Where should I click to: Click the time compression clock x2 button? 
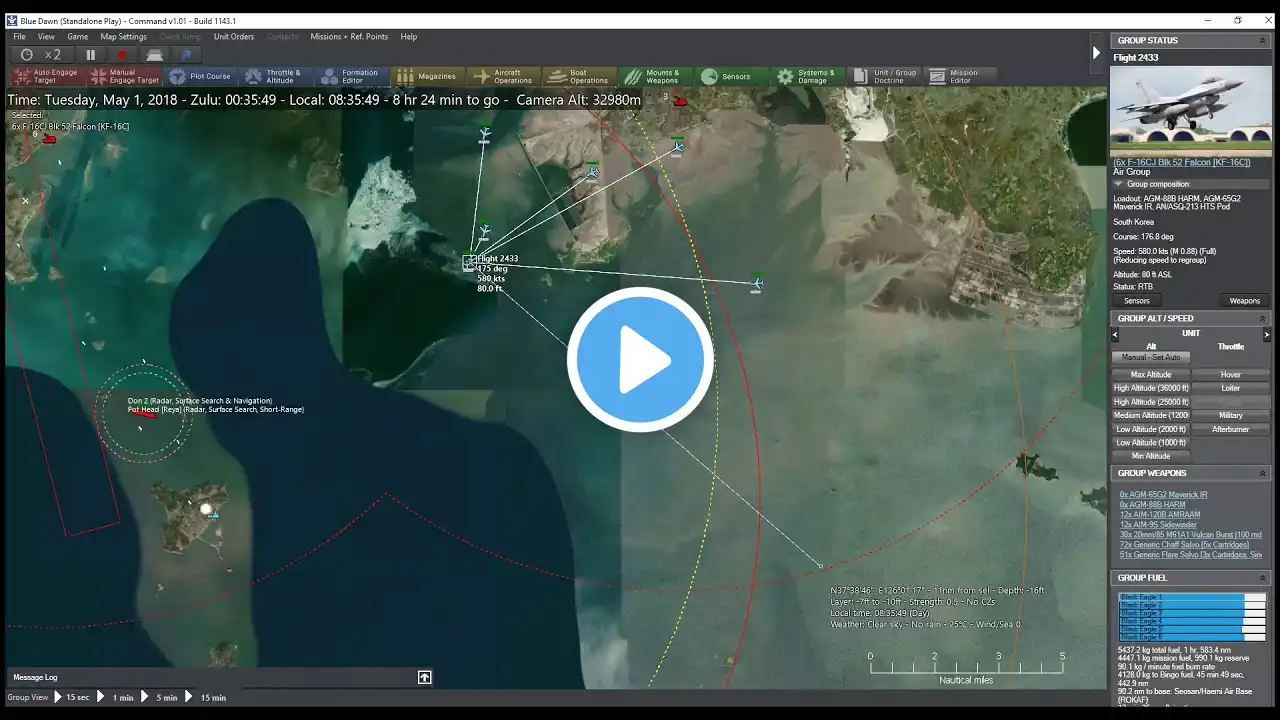point(41,55)
